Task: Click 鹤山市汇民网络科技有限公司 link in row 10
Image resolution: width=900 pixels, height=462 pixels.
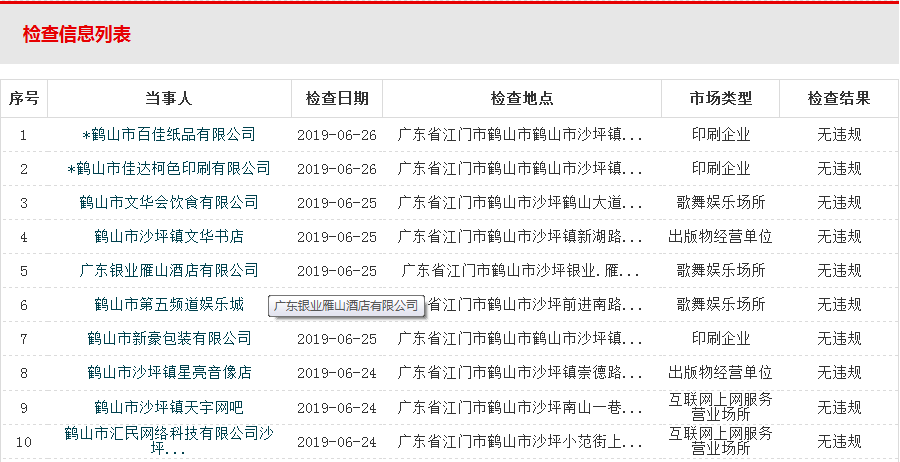Action: point(169,433)
